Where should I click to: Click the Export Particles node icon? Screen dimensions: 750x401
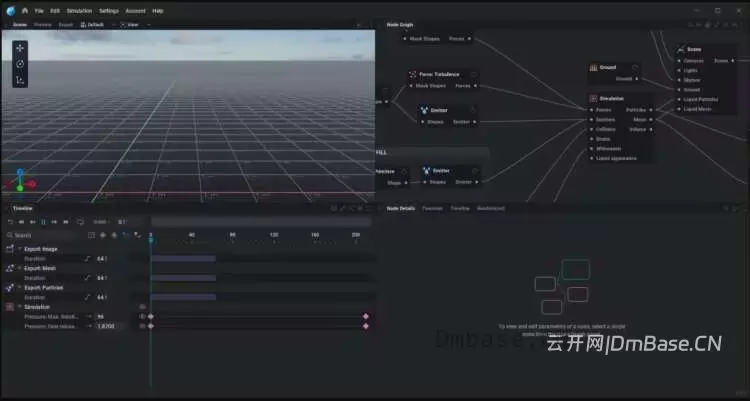10,288
